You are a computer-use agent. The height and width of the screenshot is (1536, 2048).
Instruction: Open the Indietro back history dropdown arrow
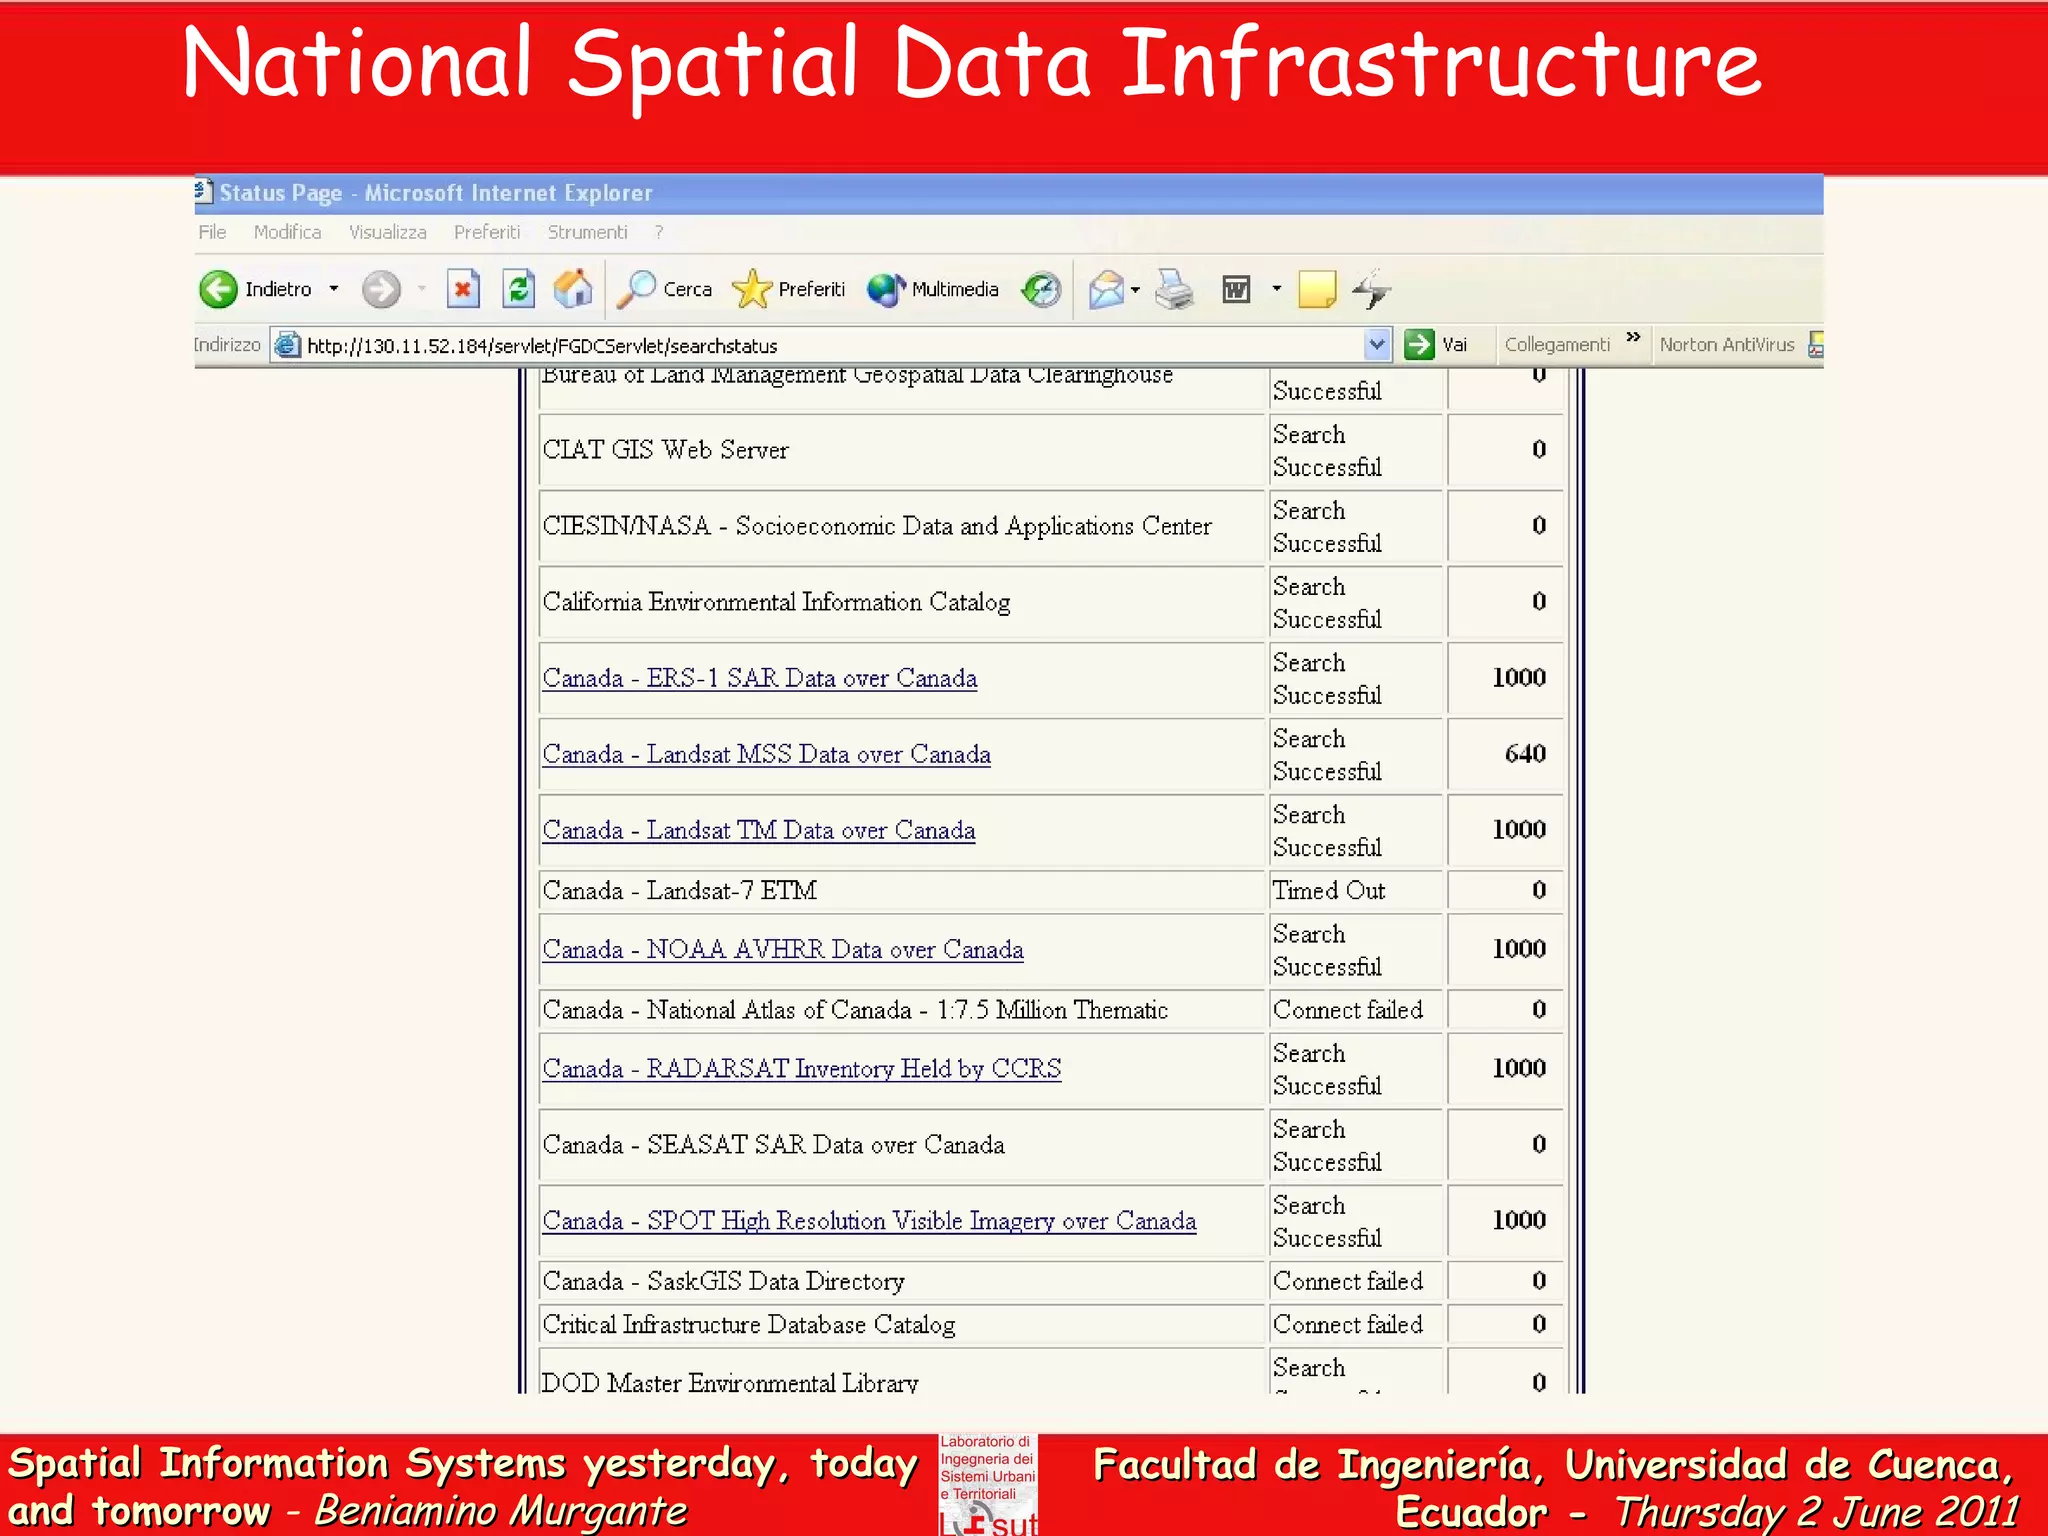[334, 289]
